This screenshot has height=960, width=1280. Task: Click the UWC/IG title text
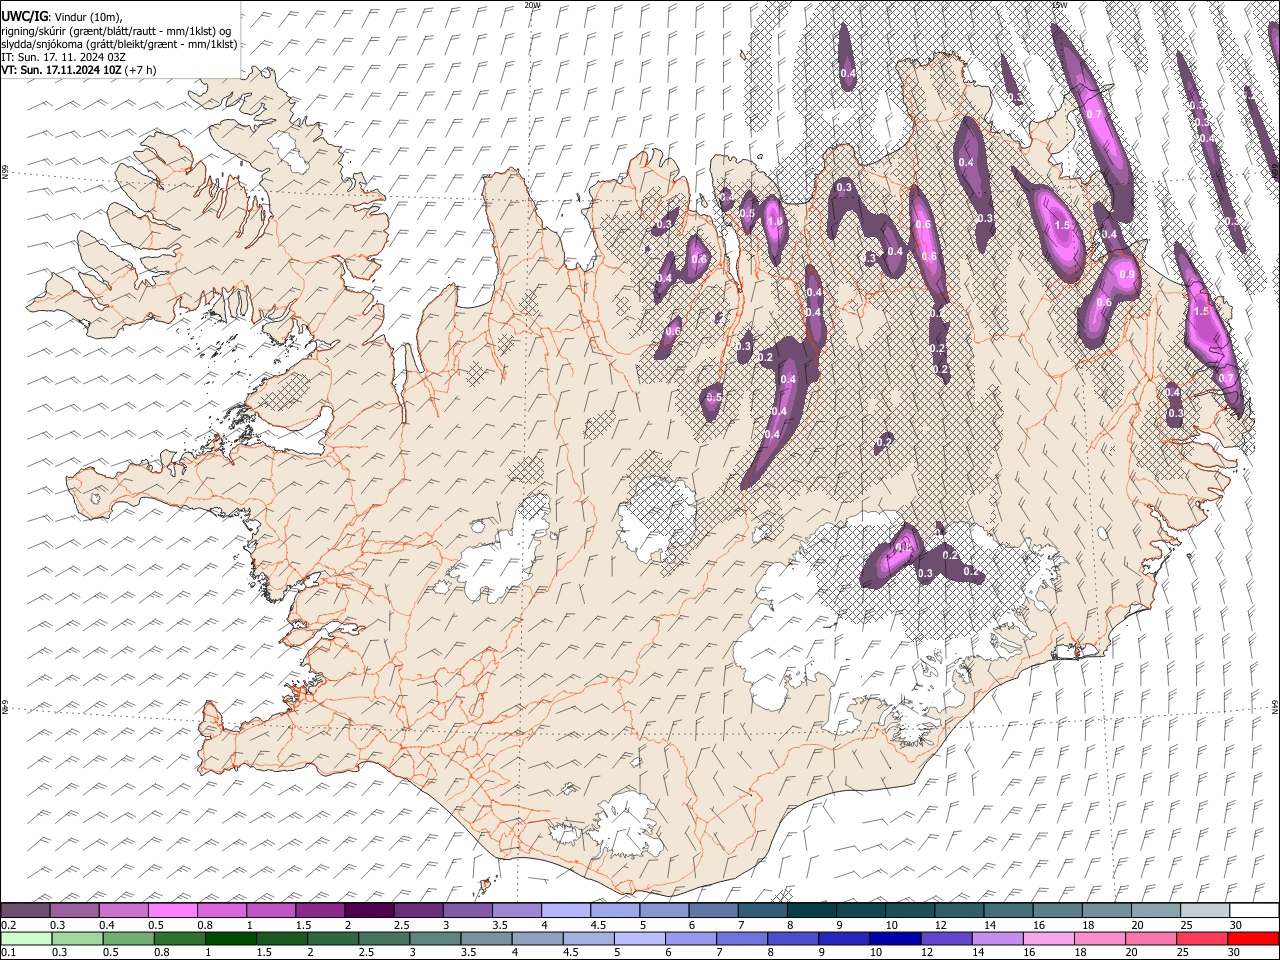pyautogui.click(x=24, y=16)
